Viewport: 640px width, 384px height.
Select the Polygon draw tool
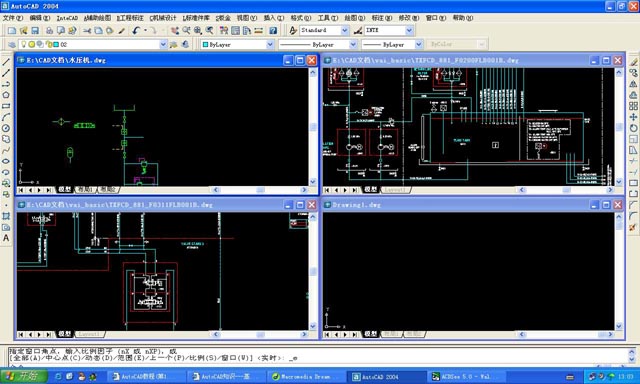[6, 95]
